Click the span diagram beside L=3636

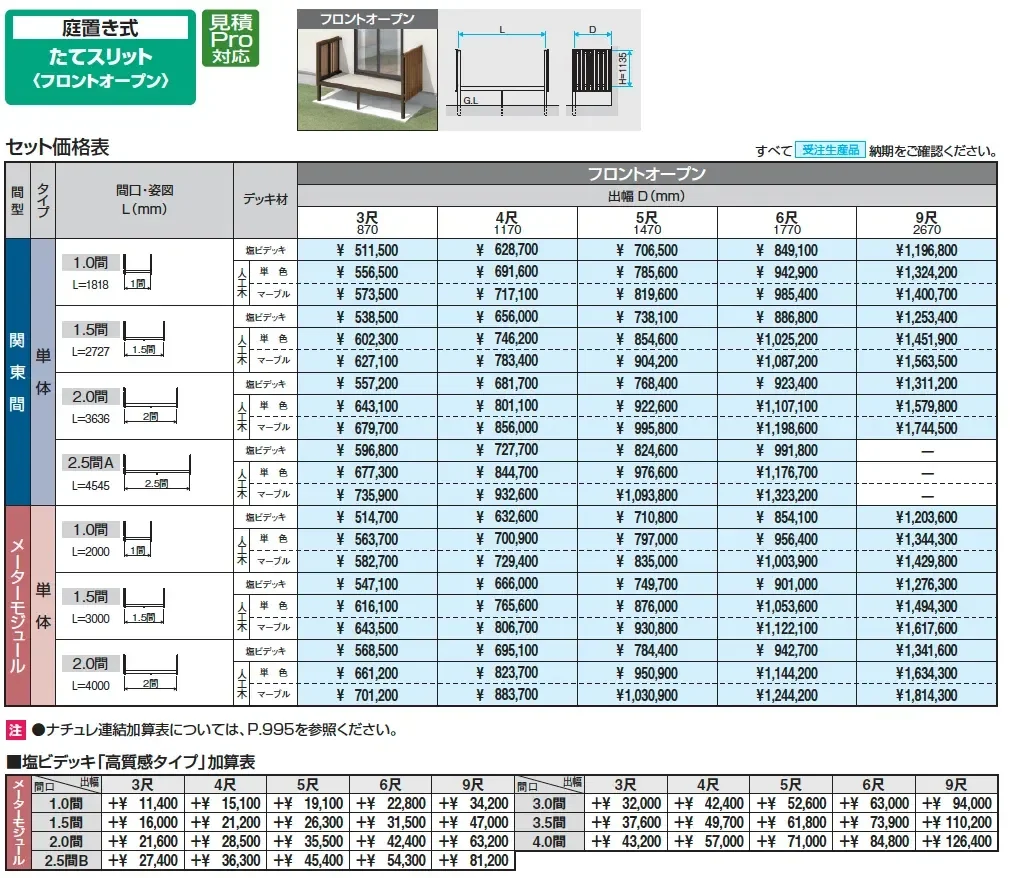[151, 406]
